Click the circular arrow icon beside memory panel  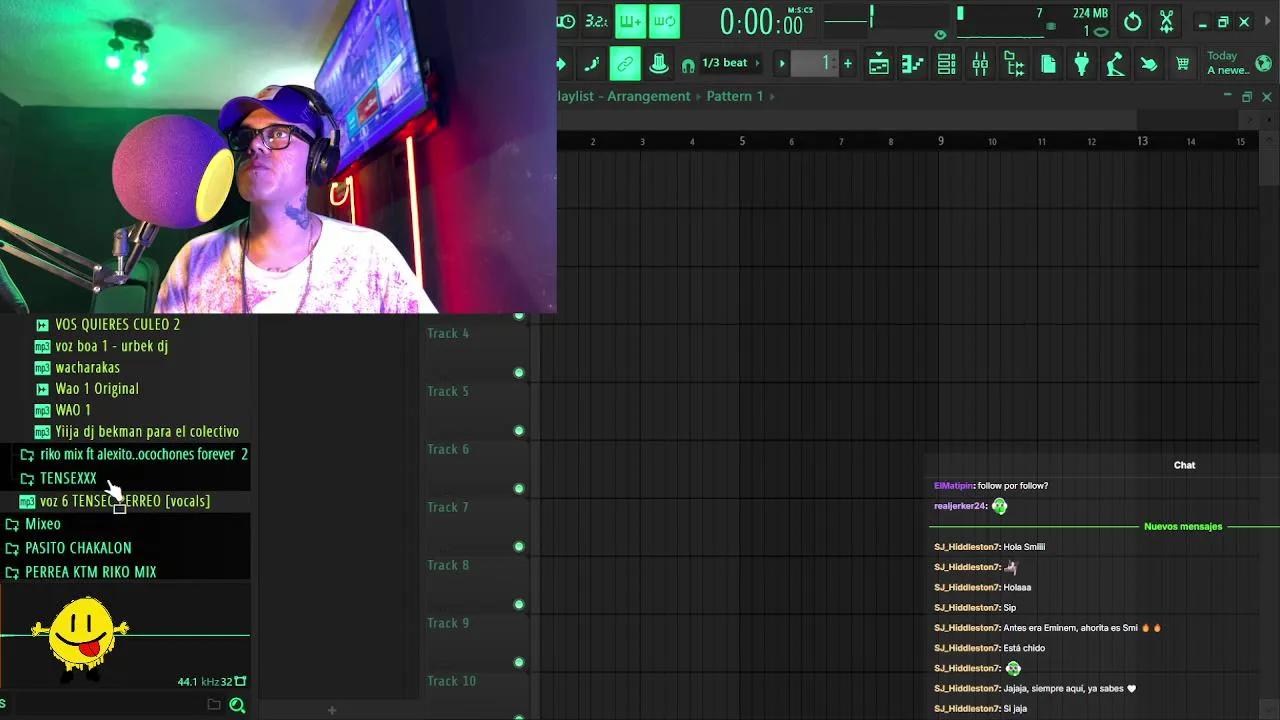click(x=1132, y=21)
